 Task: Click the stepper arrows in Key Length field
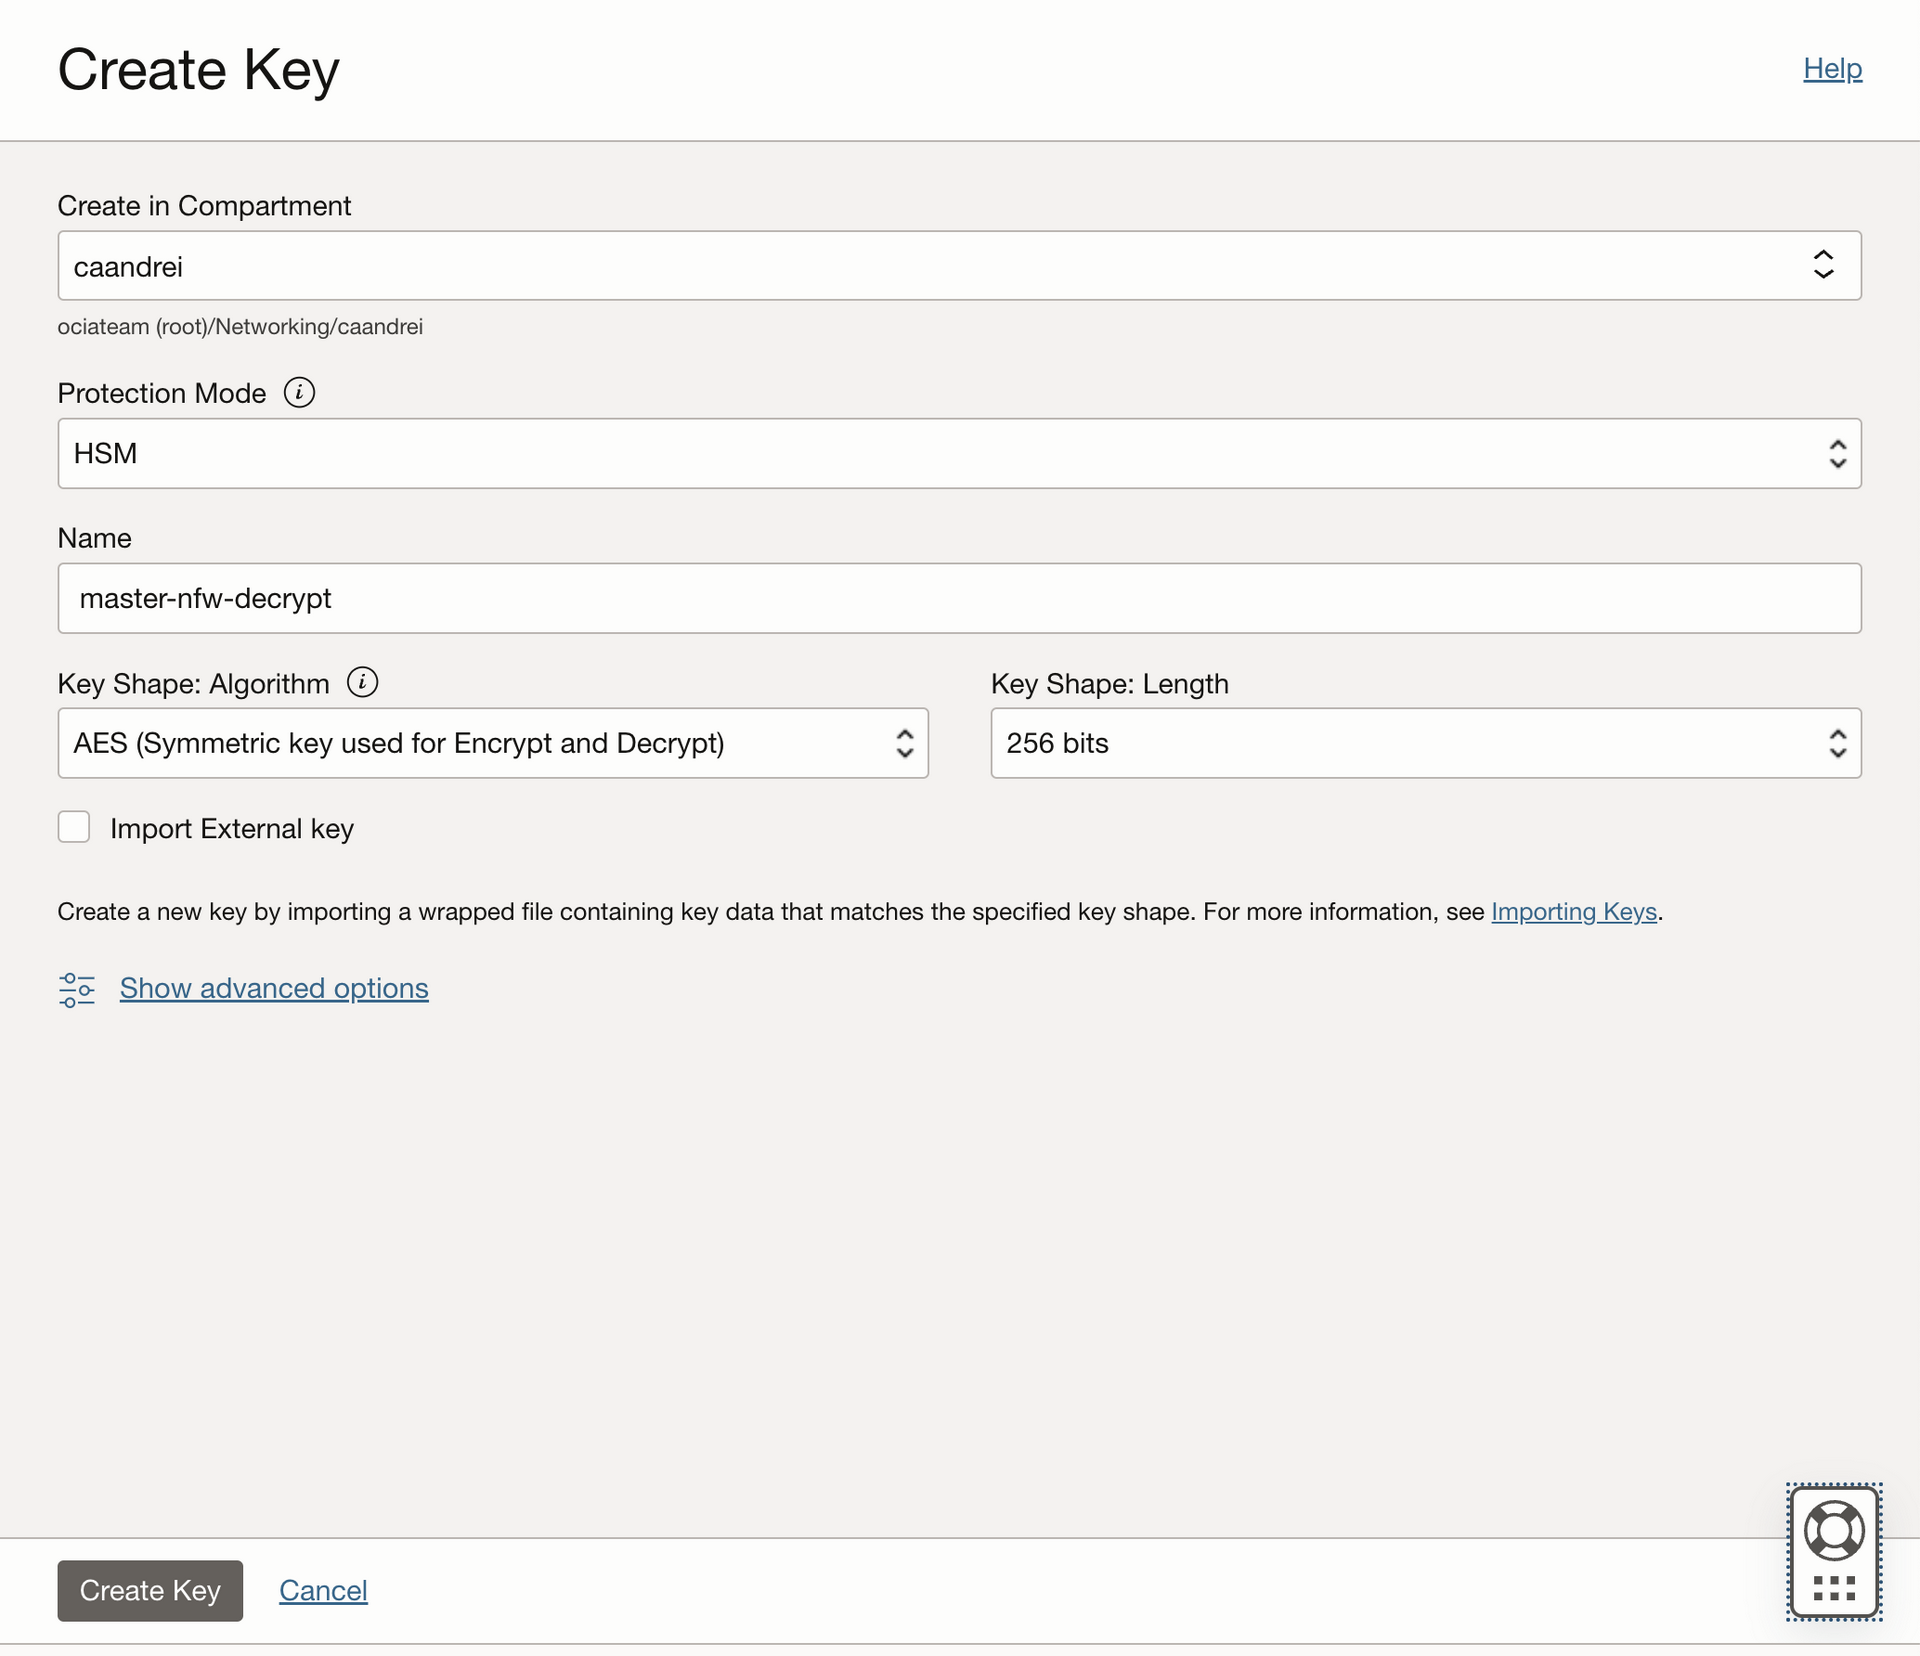pyautogui.click(x=1837, y=743)
